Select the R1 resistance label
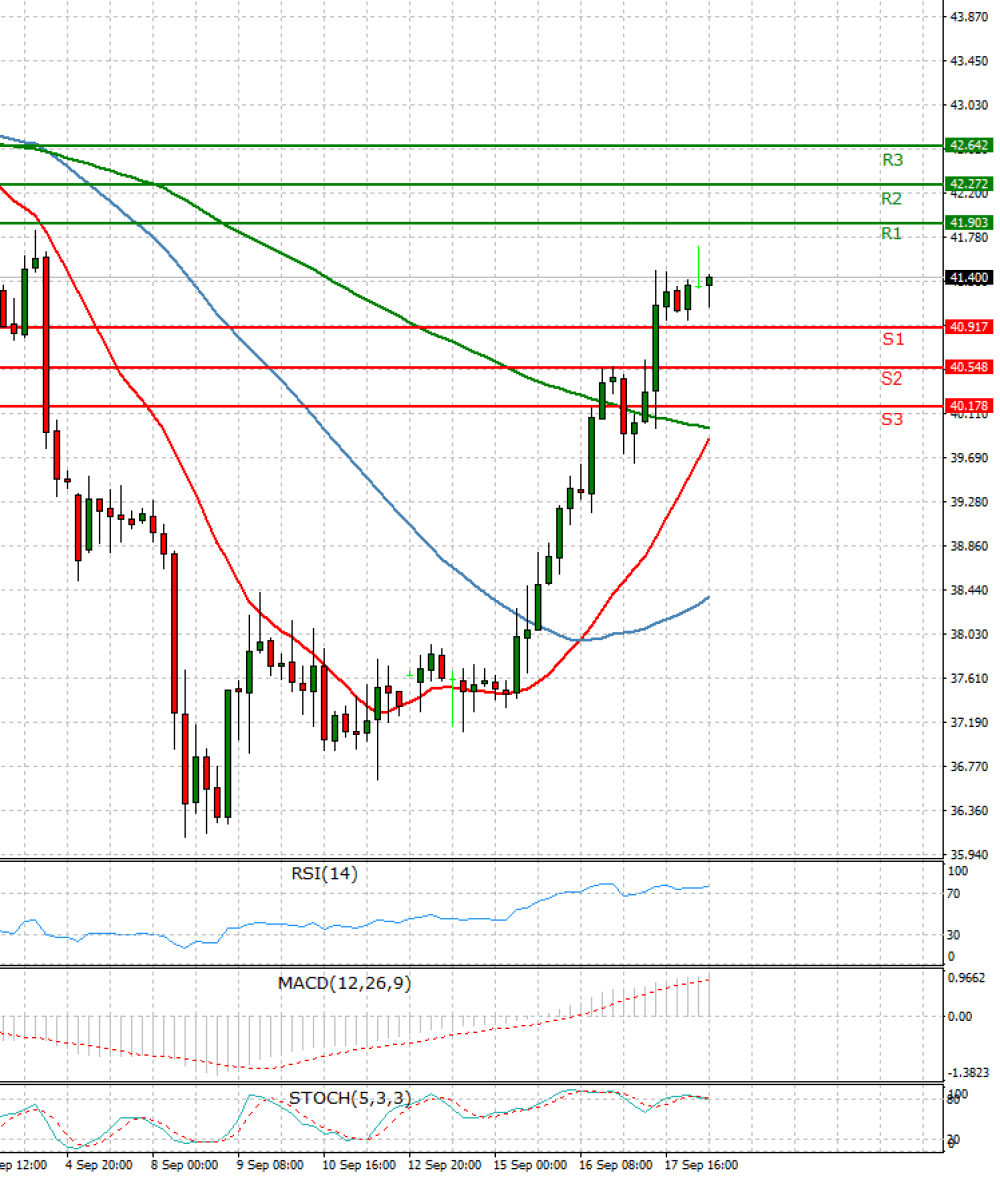 pos(892,234)
